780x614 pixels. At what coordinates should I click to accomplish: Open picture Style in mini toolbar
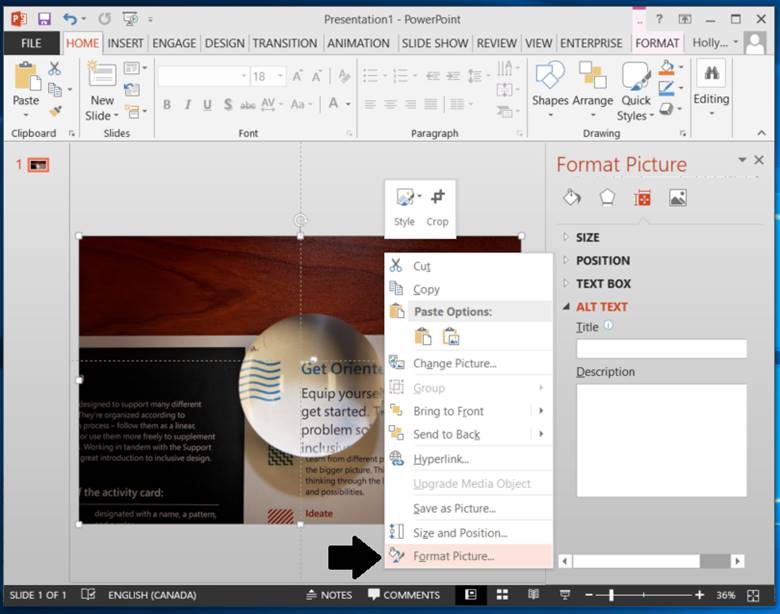[x=405, y=207]
